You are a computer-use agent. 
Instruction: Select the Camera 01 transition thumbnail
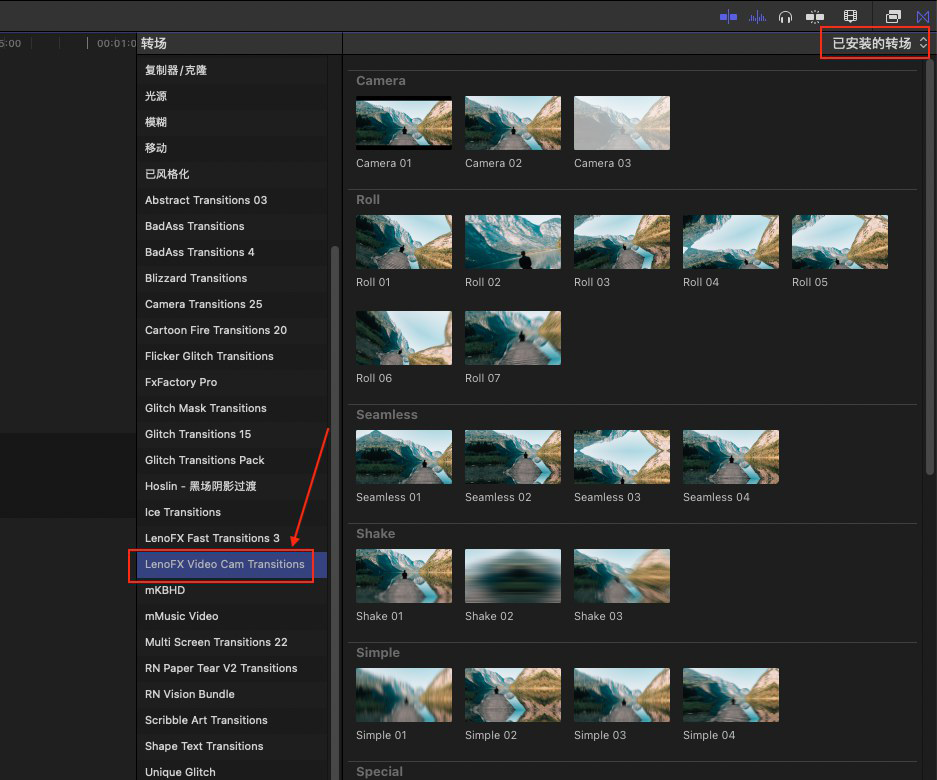tap(404, 123)
